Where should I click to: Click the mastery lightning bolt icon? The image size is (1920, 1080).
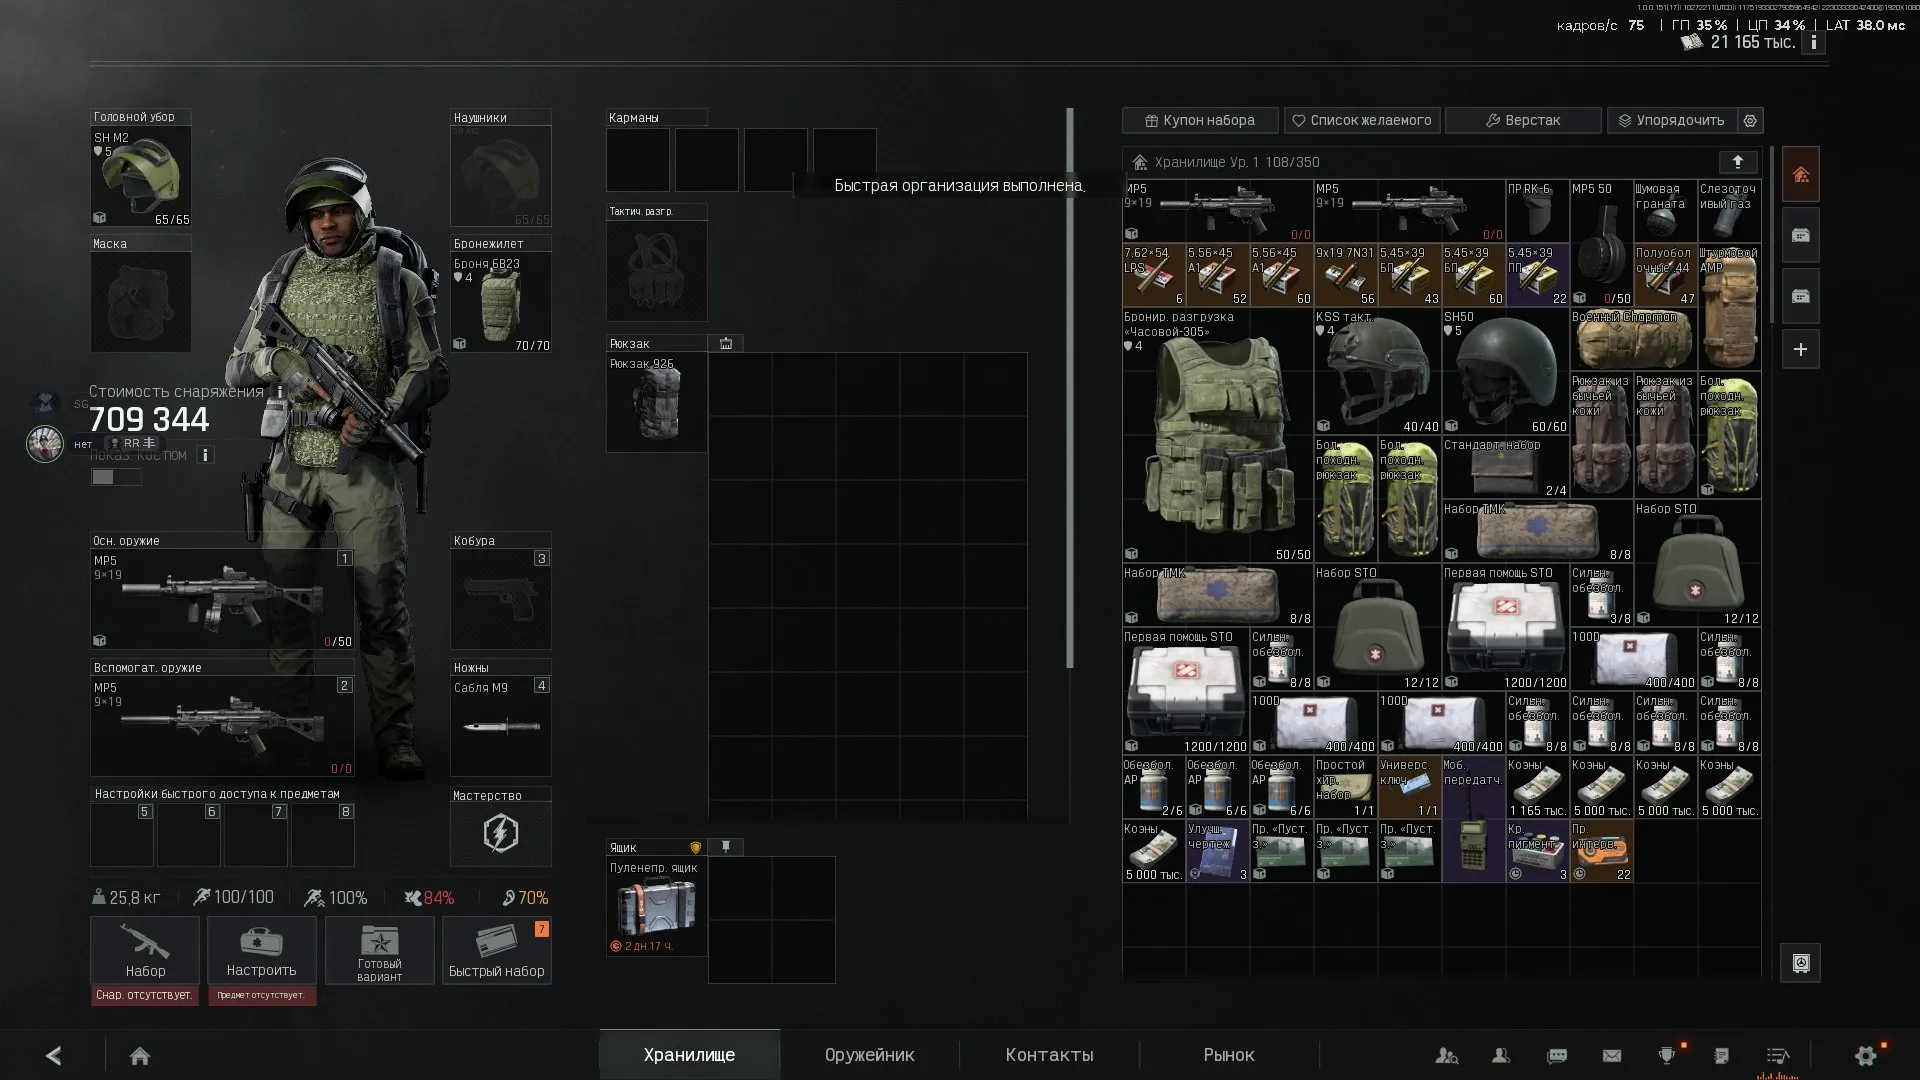click(x=501, y=832)
